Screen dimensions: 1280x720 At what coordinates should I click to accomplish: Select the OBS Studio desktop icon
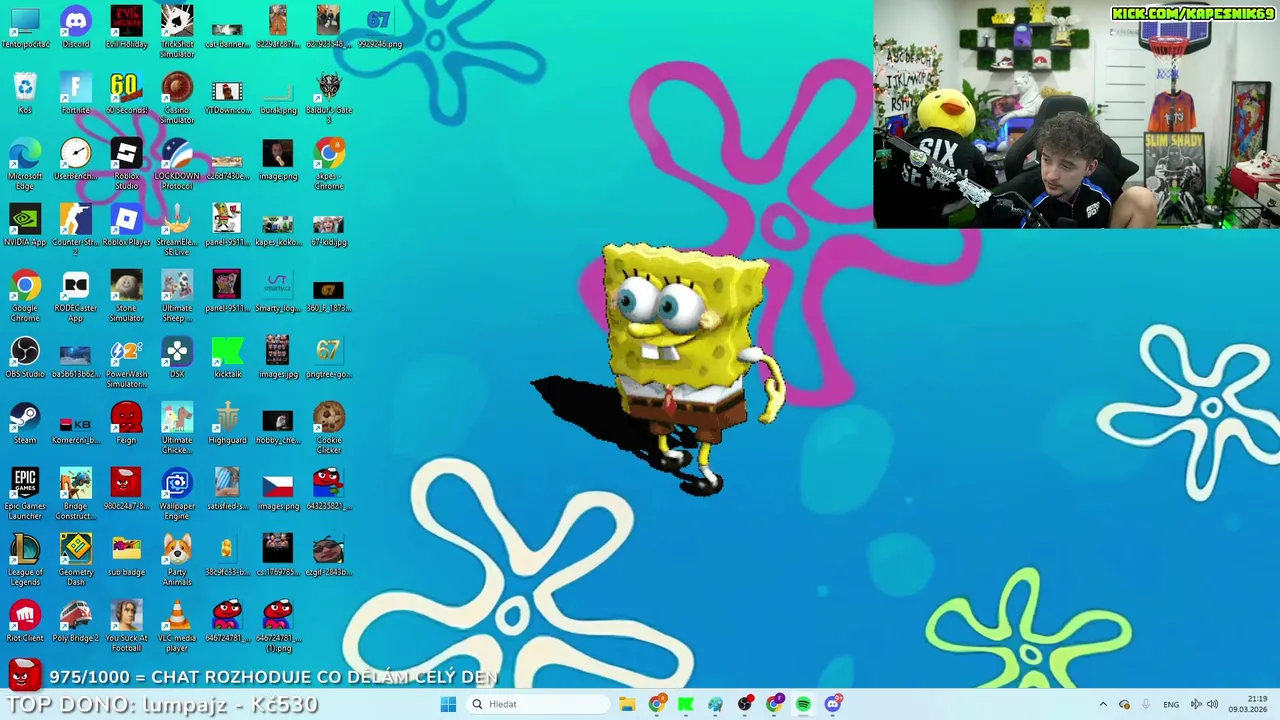point(25,357)
